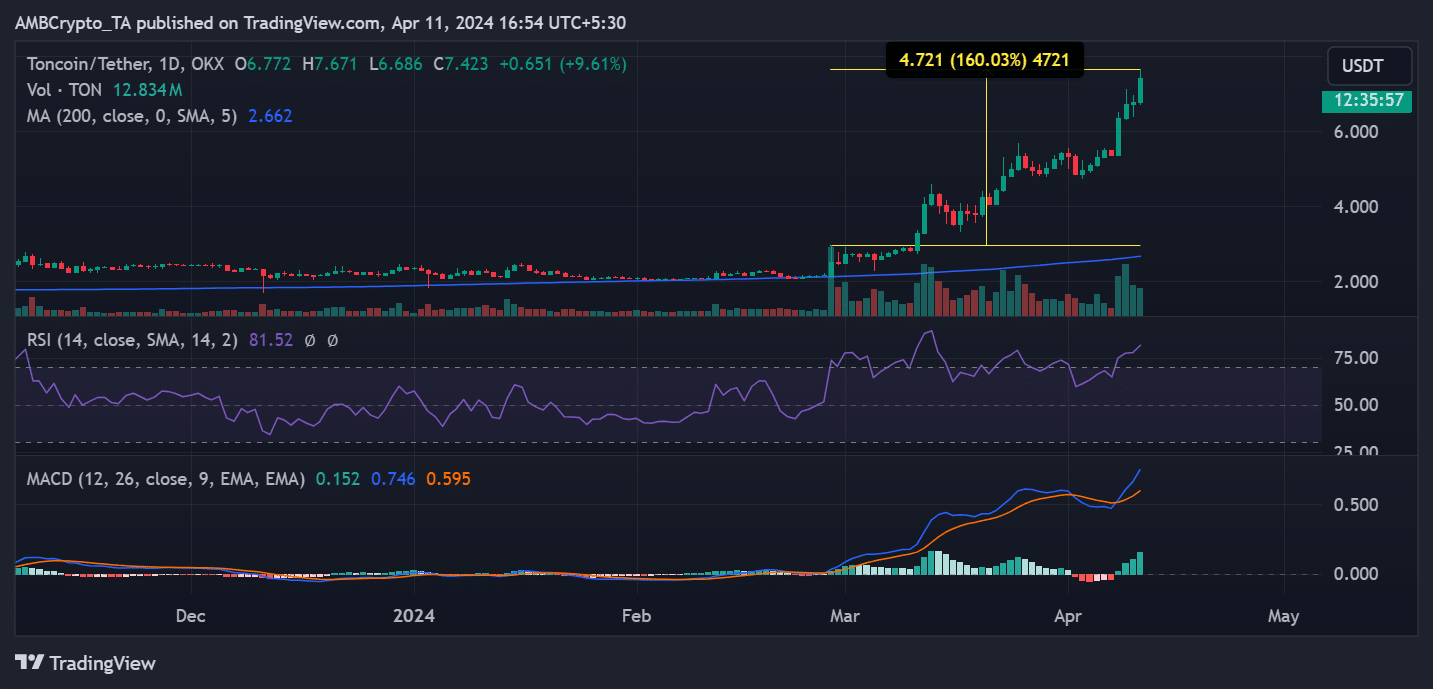Click the TradingView logo at the bottom left
Image resolution: width=1433 pixels, height=689 pixels.
tap(85, 663)
